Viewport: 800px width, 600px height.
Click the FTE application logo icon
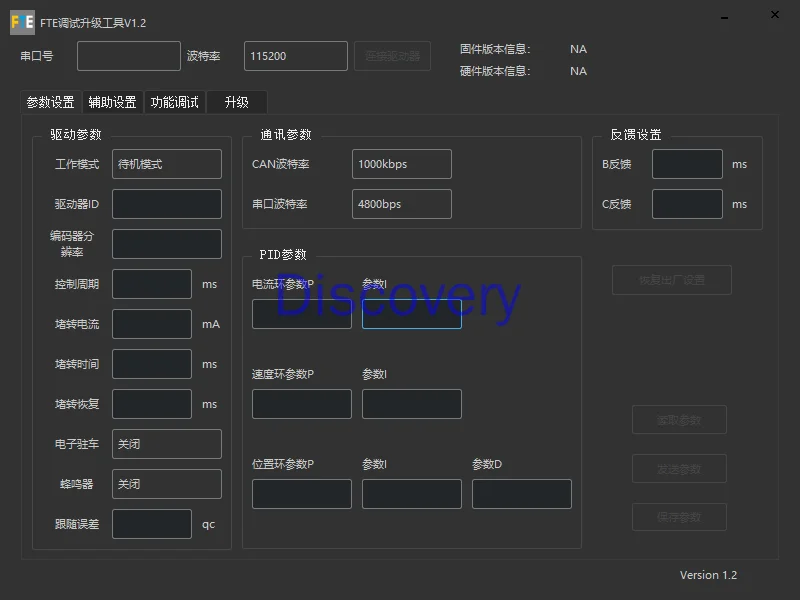[x=22, y=22]
